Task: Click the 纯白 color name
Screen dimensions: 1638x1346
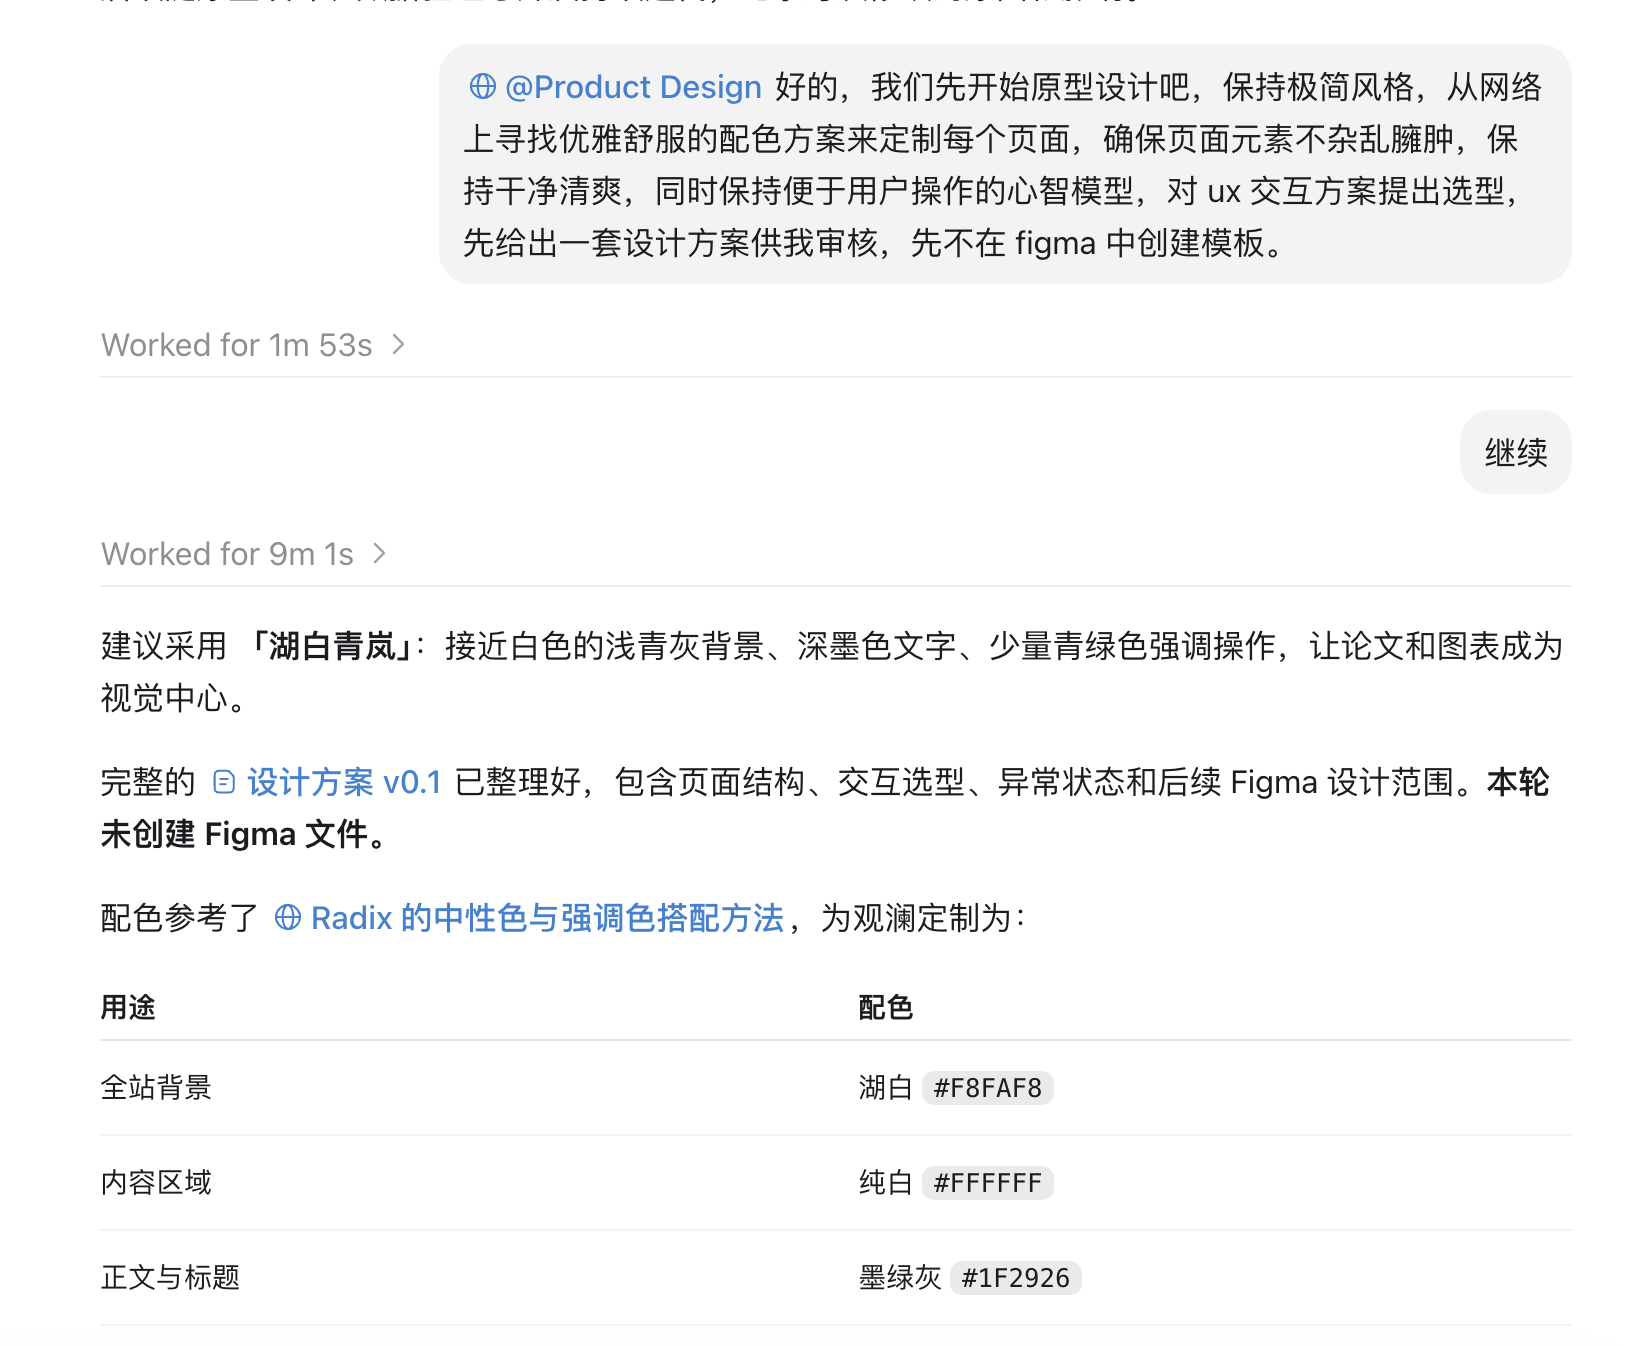Action: click(x=886, y=1183)
